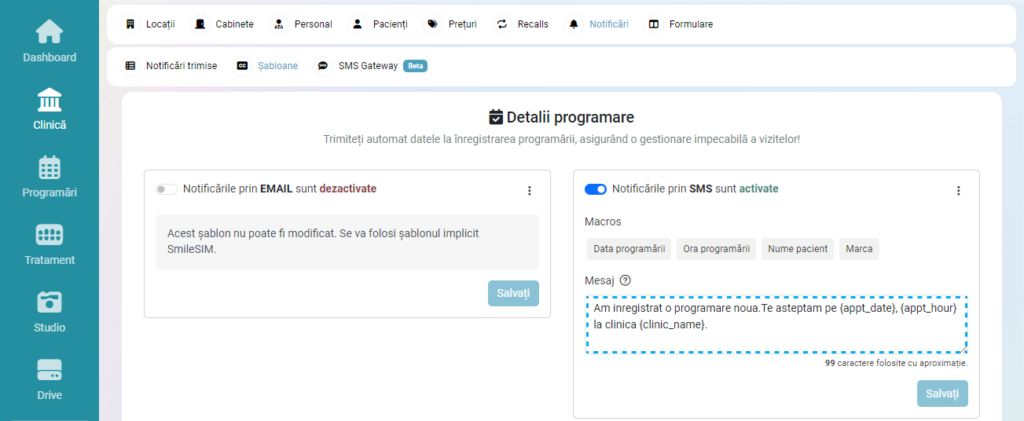Open the SMS card three-dot menu
The width and height of the screenshot is (1024, 421).
click(x=958, y=190)
